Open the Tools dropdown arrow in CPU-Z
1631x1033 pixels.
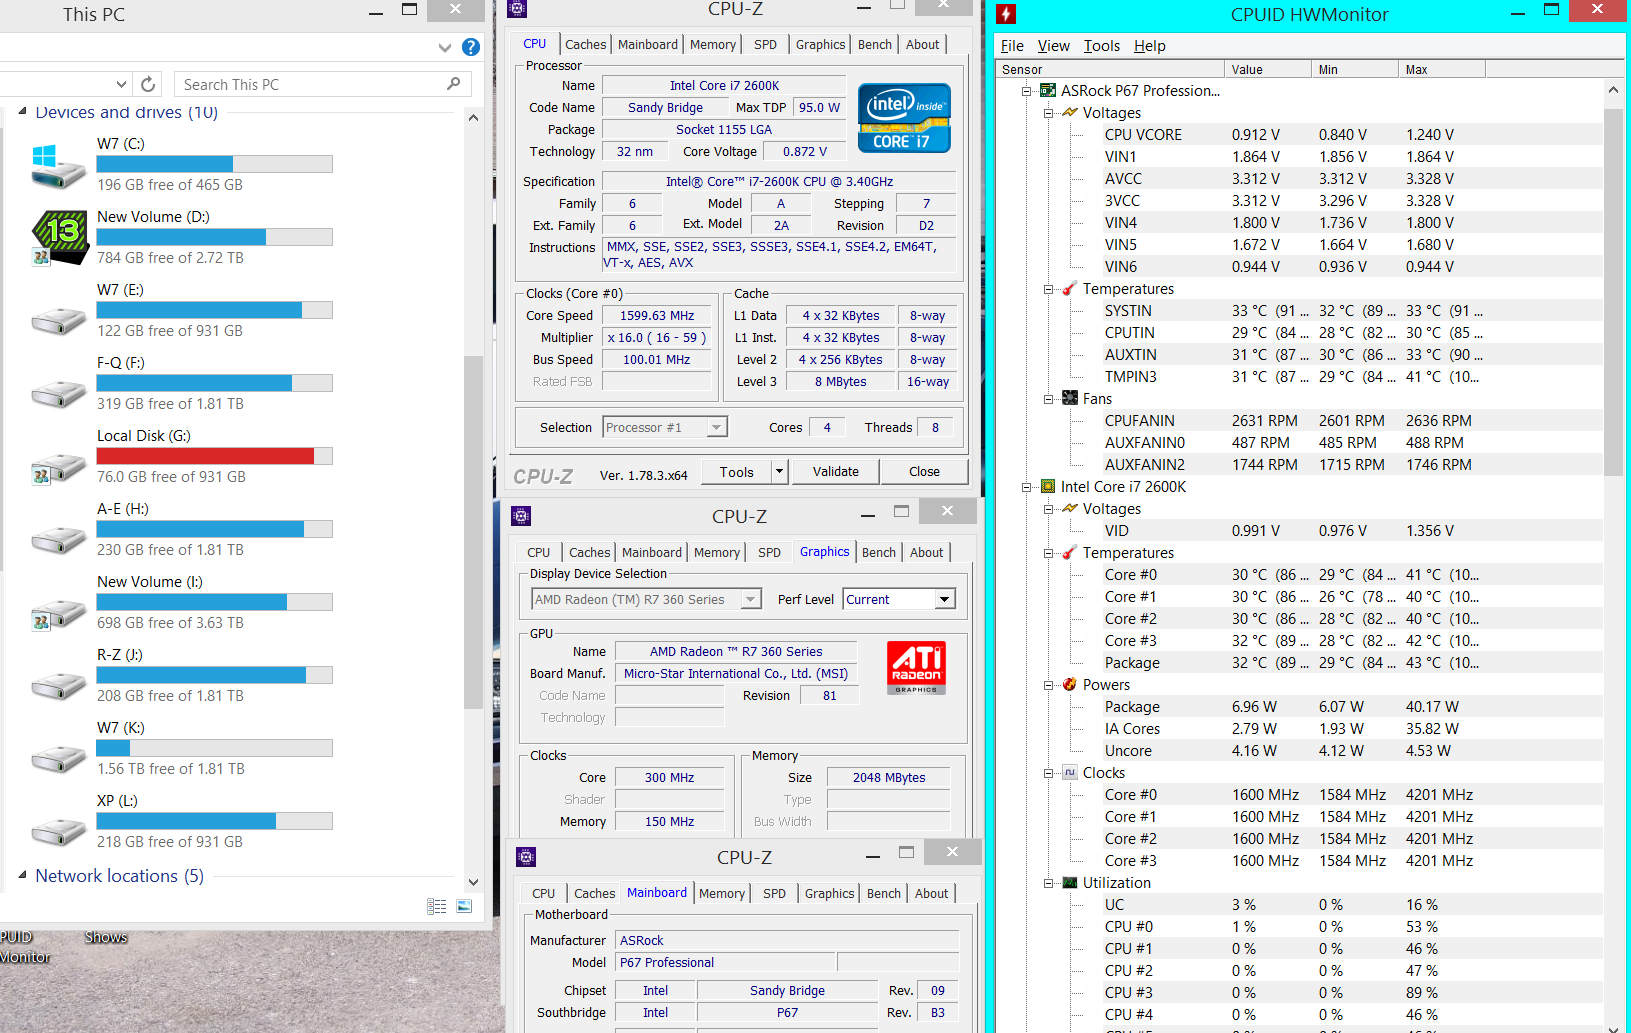[x=780, y=471]
